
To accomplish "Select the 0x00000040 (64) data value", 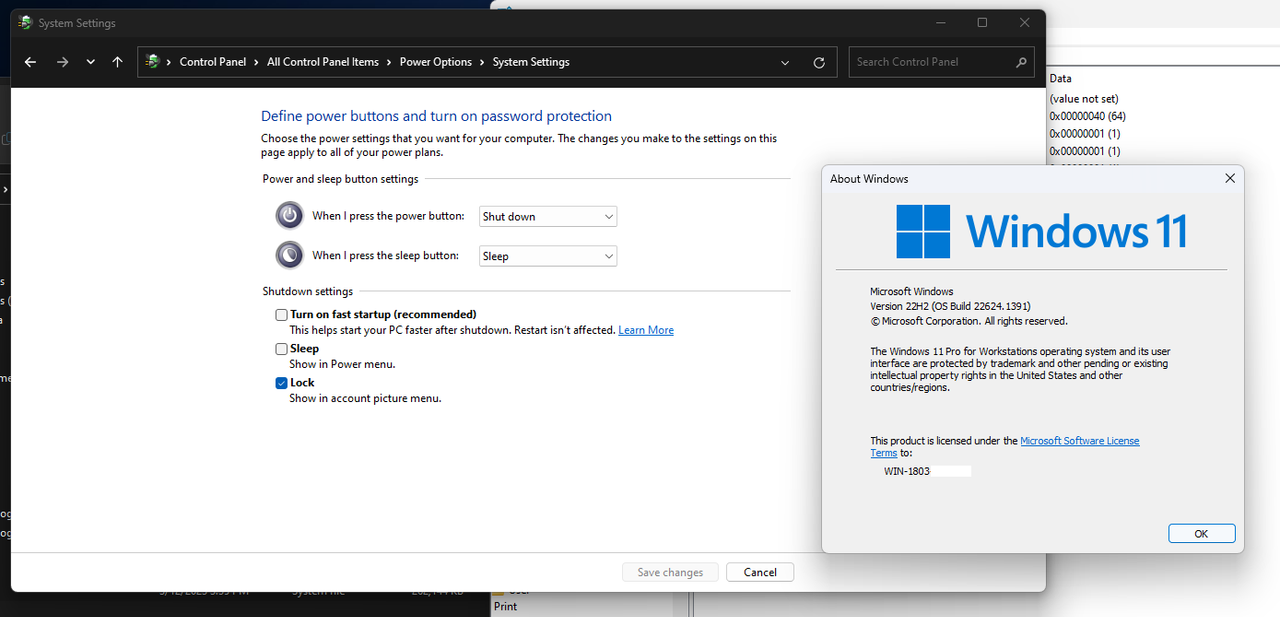I will tap(1088, 116).
